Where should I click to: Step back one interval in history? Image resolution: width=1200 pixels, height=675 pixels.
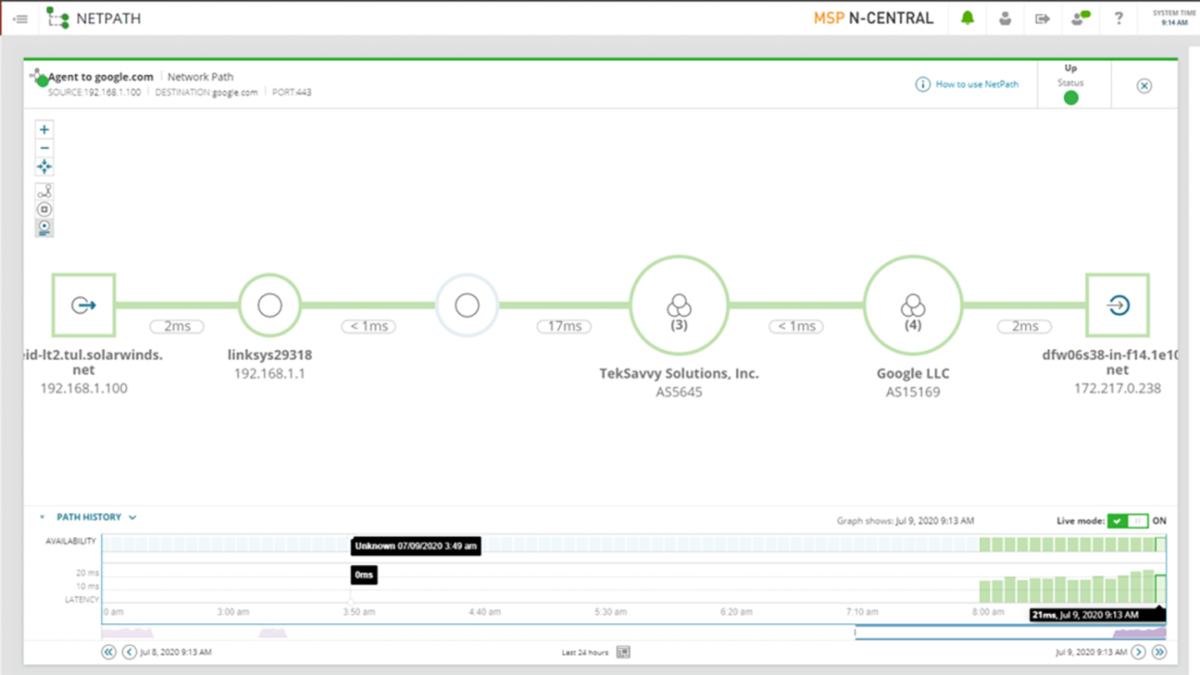[x=129, y=652]
